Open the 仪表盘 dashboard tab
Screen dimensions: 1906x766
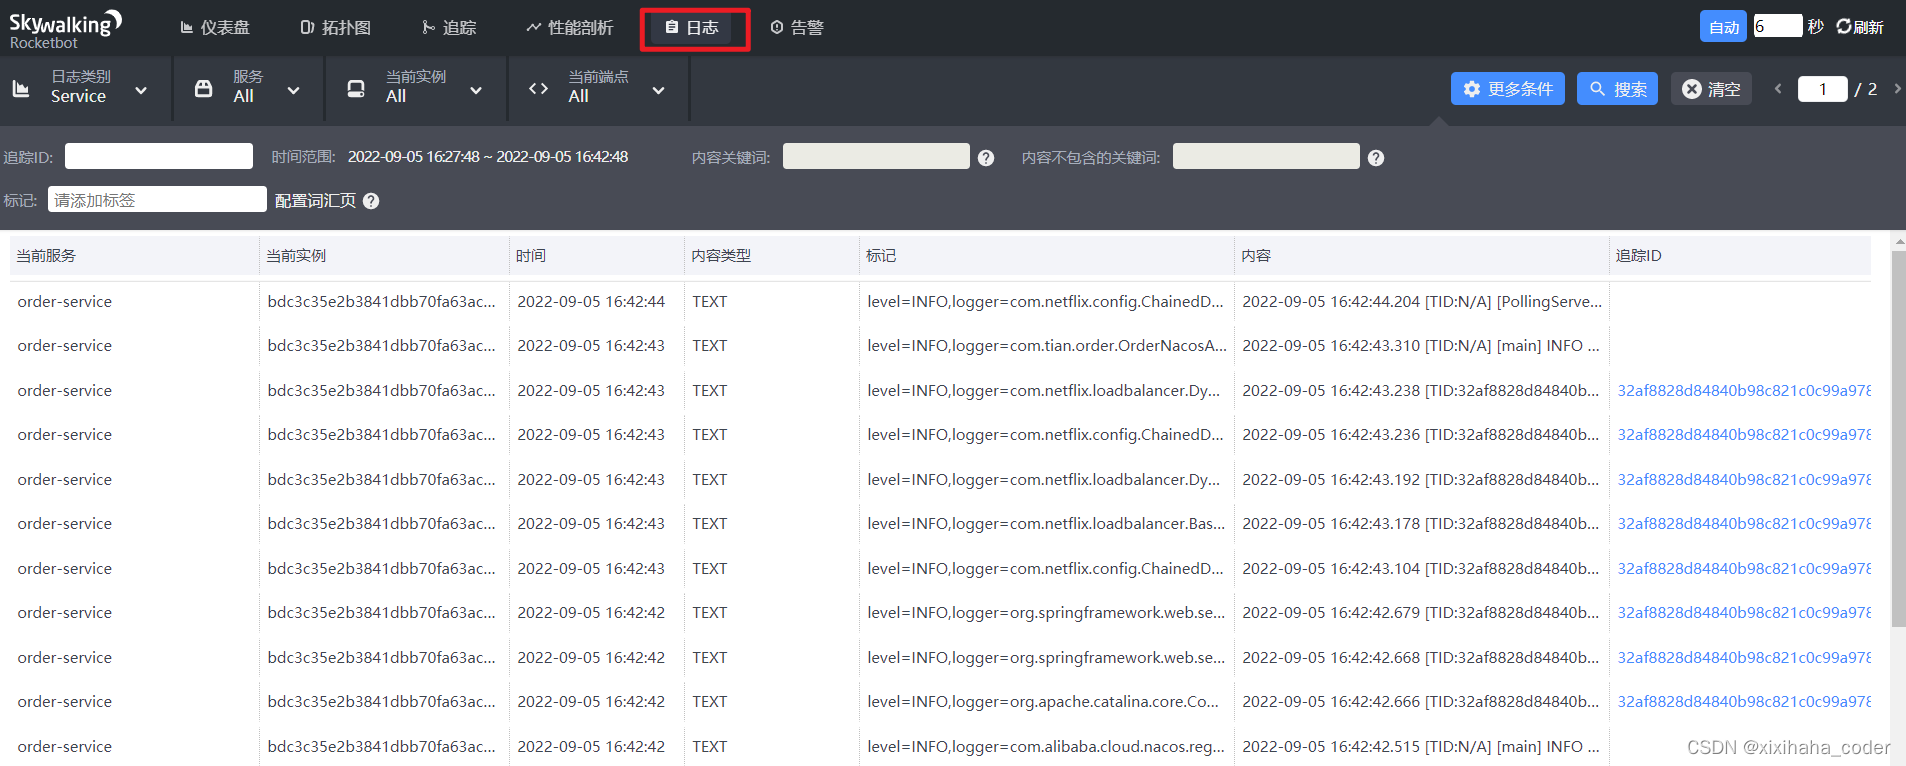point(215,27)
